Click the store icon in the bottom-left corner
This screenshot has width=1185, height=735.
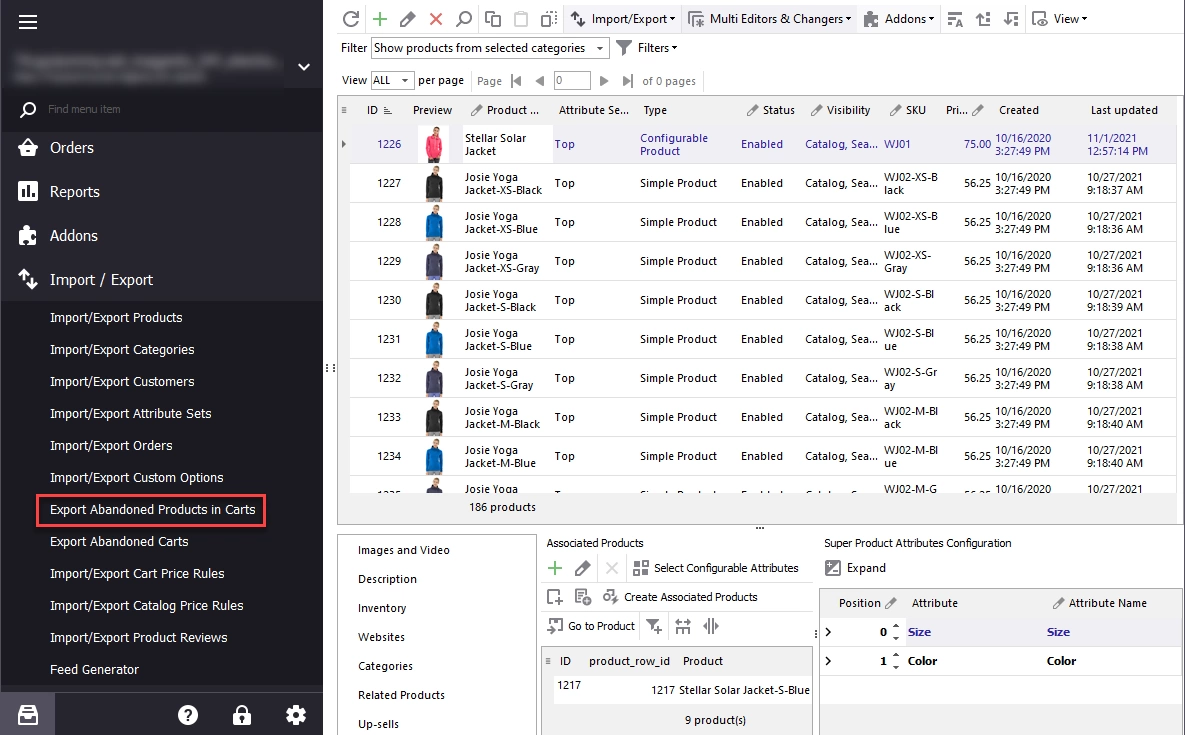tap(28, 715)
